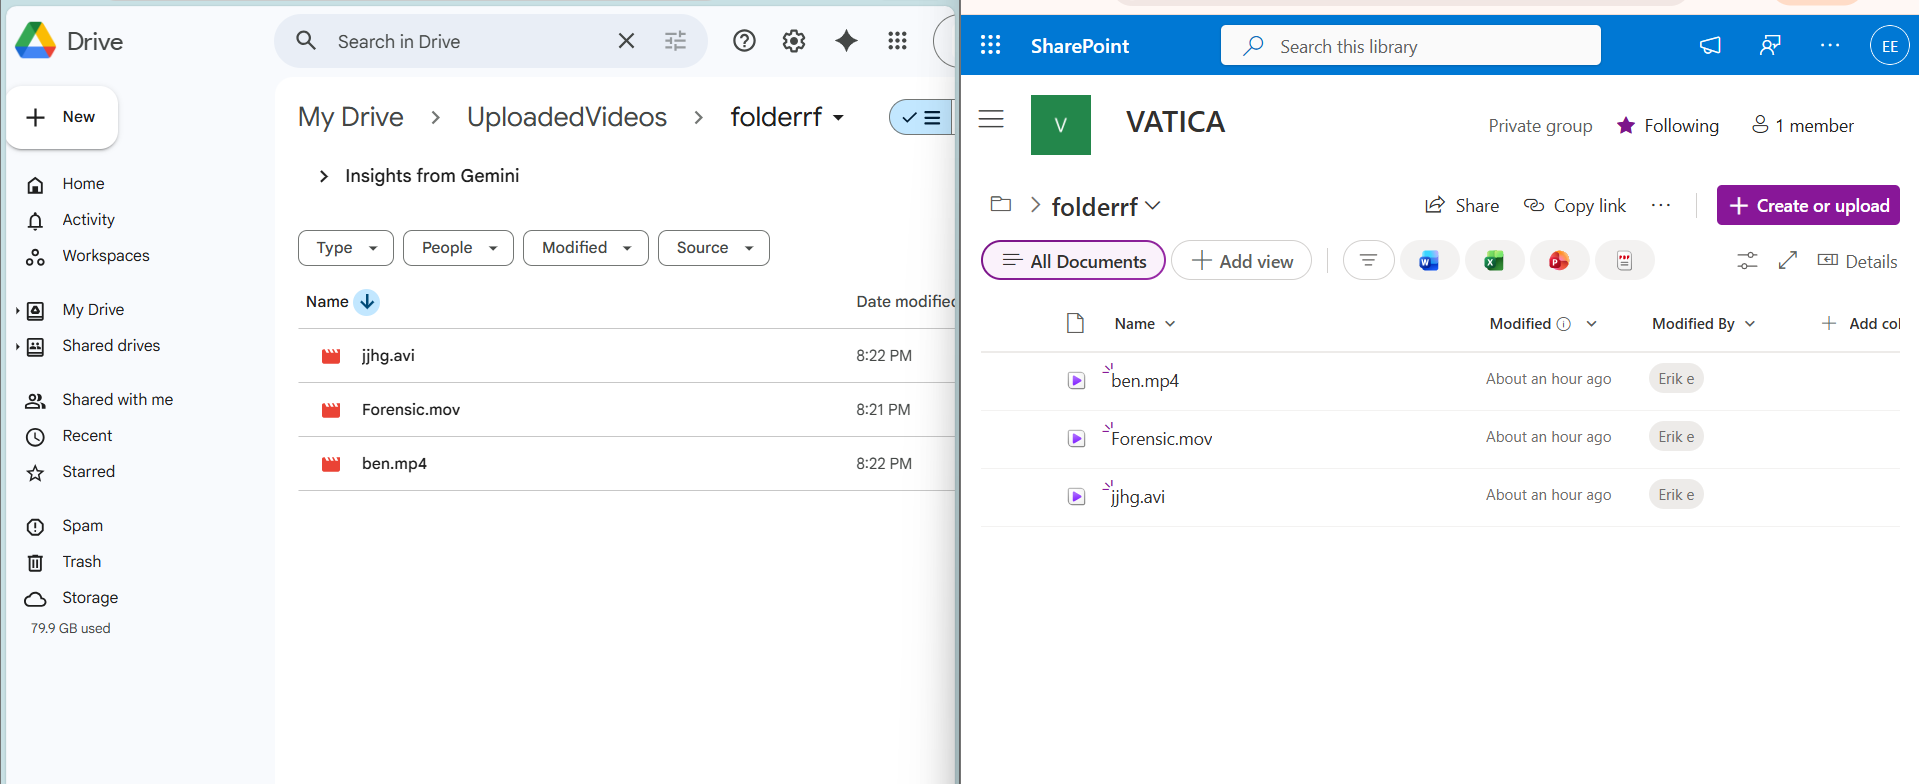Open the SharePoint announcements megaphone icon
This screenshot has width=1919, height=784.
(x=1710, y=45)
